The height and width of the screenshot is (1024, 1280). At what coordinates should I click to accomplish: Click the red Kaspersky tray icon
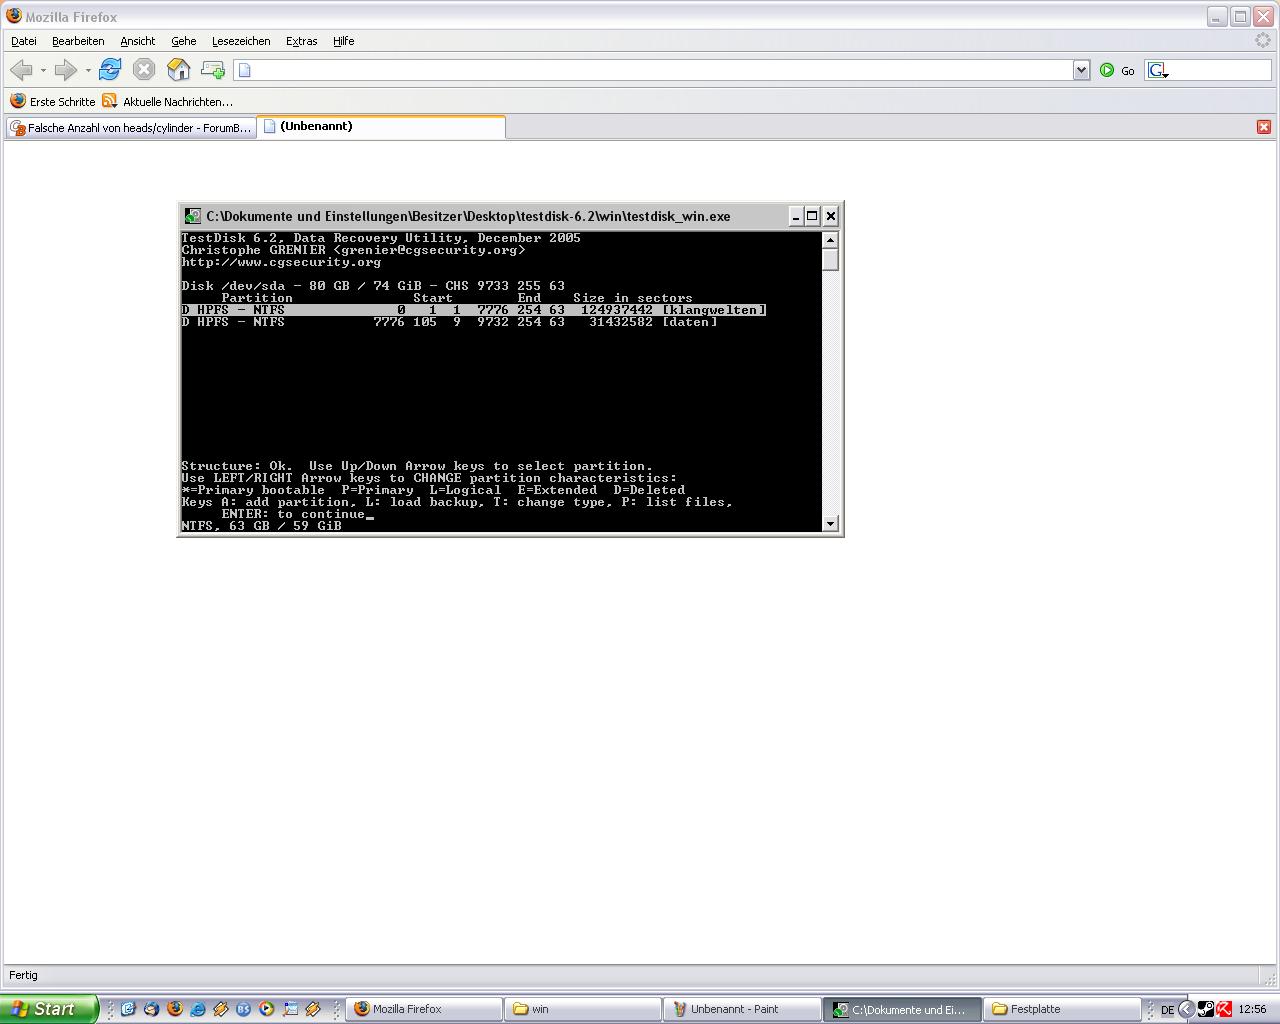point(1223,1009)
